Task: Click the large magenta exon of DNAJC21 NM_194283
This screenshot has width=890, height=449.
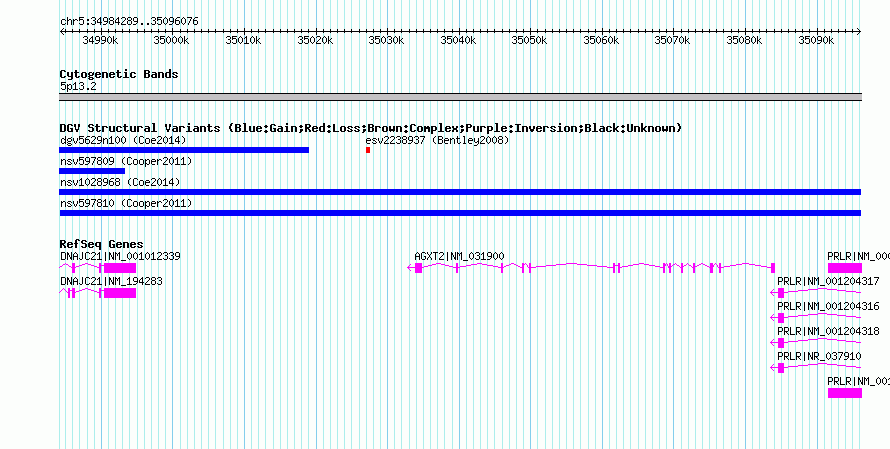Action: pyautogui.click(x=120, y=293)
